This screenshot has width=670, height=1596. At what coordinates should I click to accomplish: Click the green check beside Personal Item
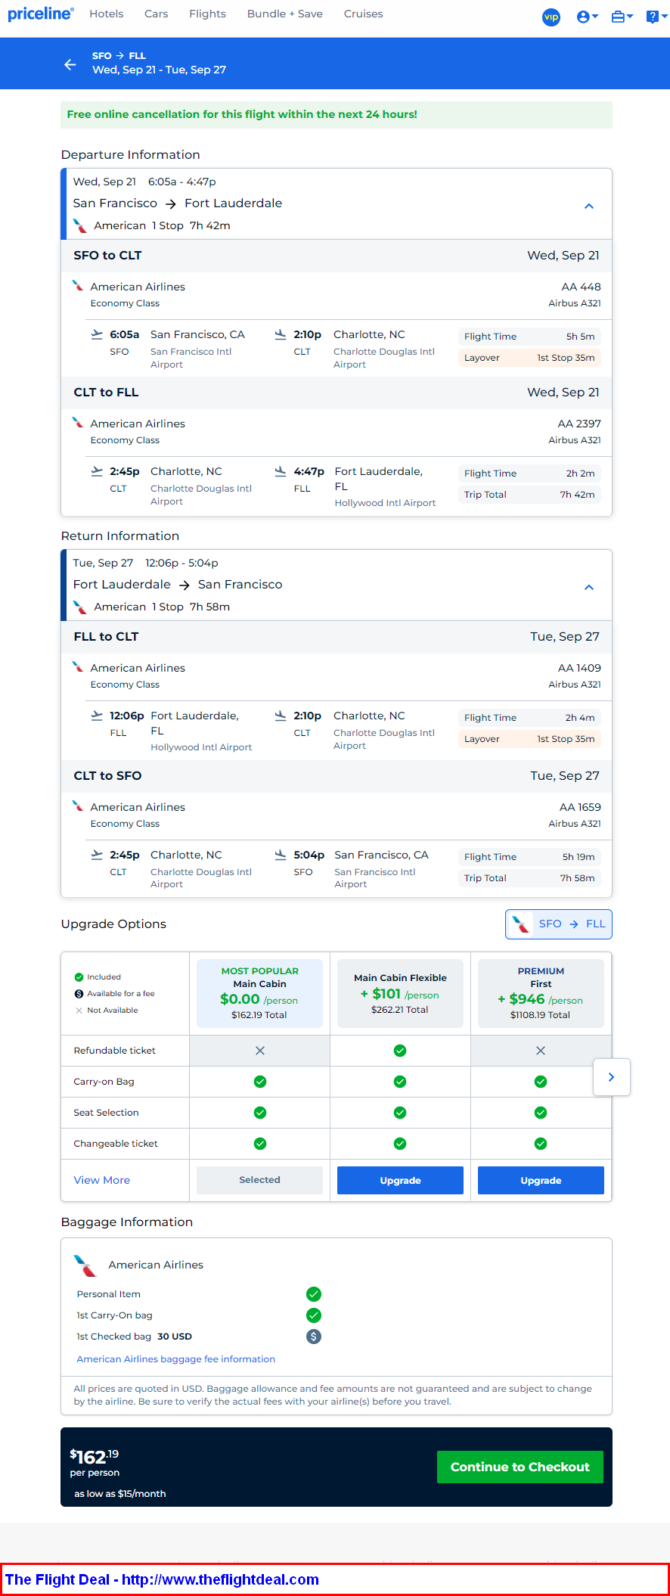313,1294
